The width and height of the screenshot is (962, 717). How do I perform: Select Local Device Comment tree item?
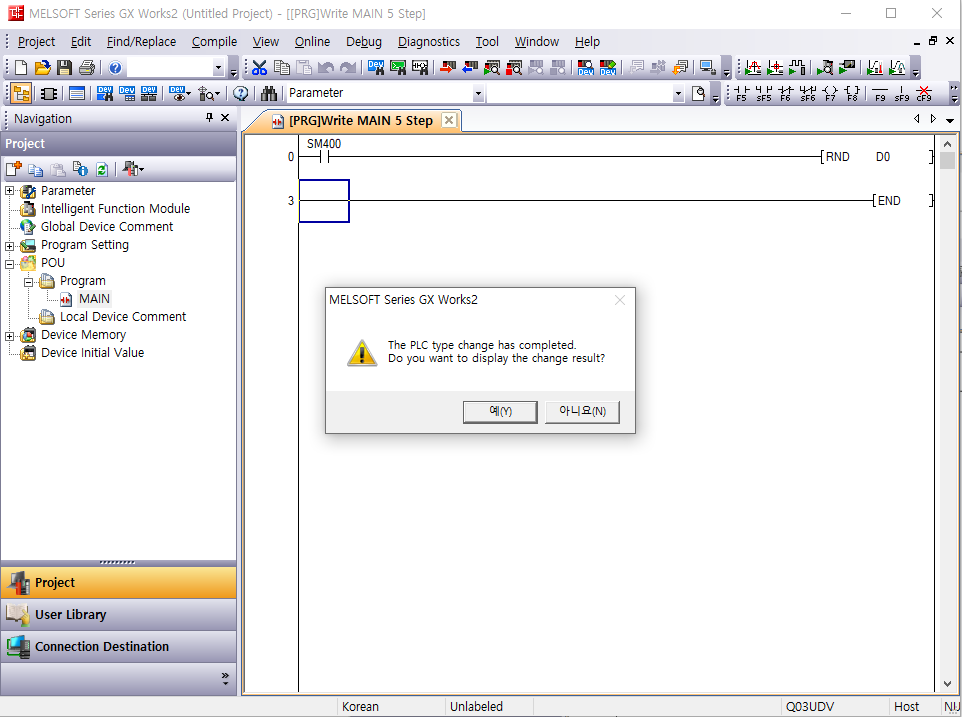[x=123, y=316]
